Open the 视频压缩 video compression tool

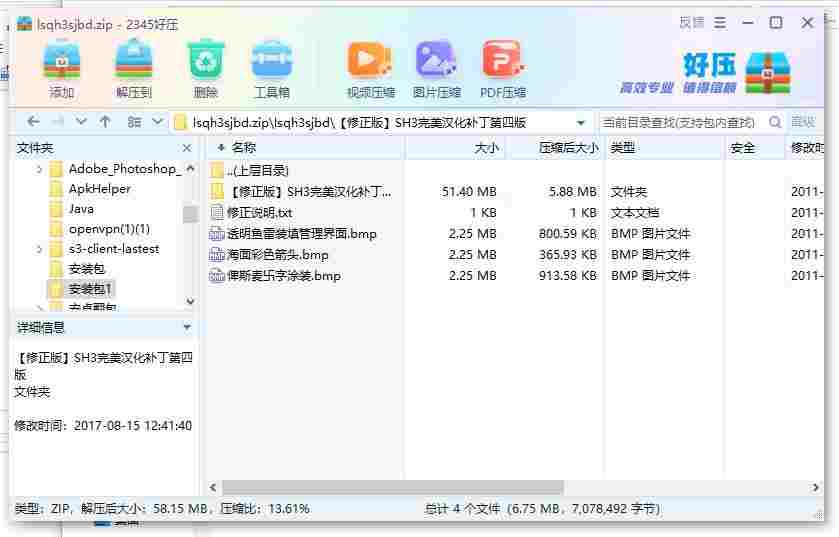point(370,69)
